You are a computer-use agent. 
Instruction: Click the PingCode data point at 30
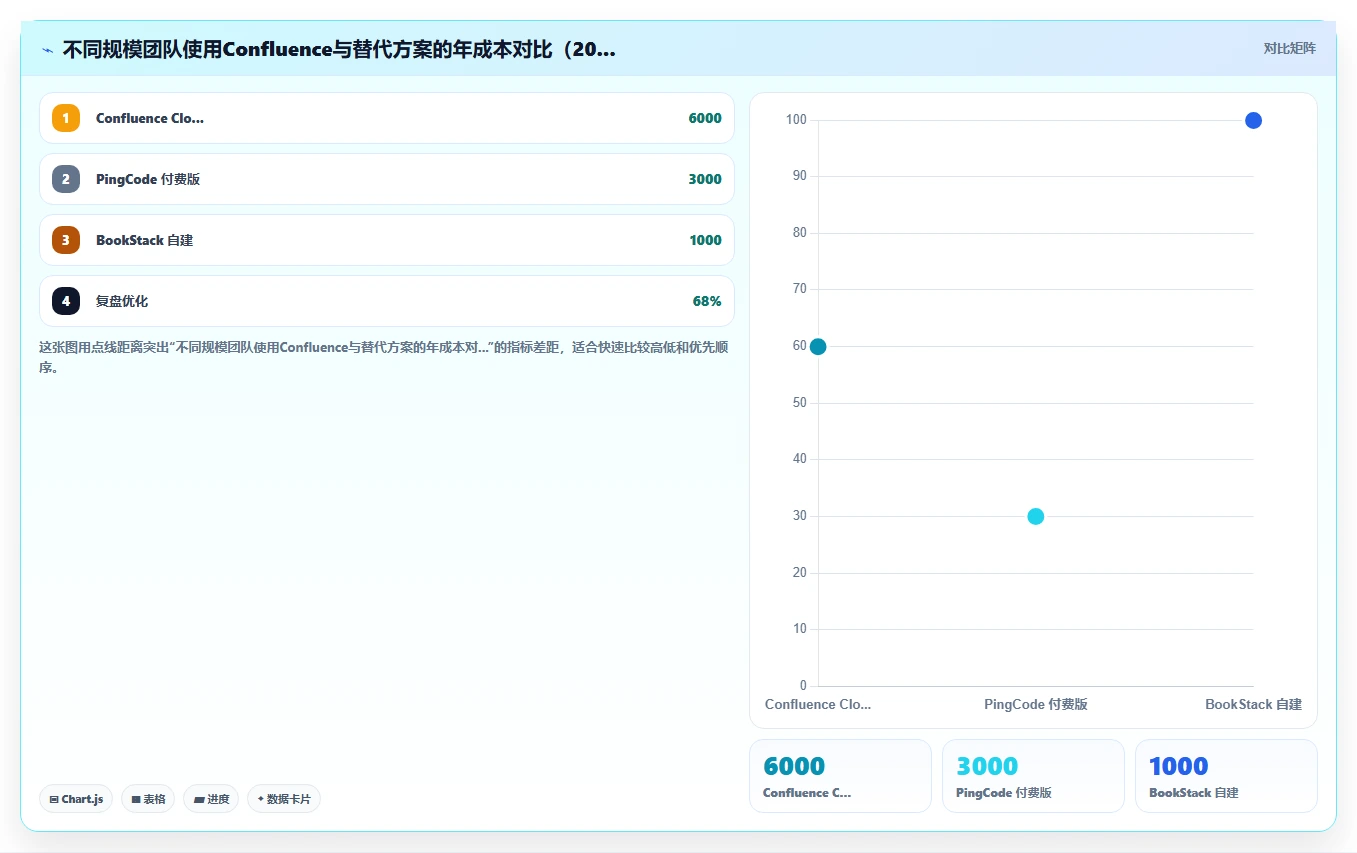point(1036,516)
